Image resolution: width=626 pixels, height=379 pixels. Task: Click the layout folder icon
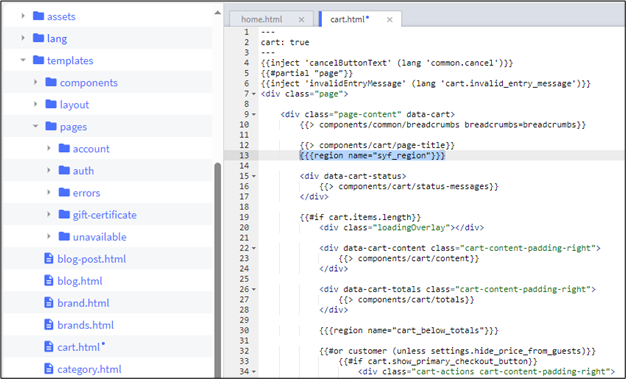(x=51, y=104)
